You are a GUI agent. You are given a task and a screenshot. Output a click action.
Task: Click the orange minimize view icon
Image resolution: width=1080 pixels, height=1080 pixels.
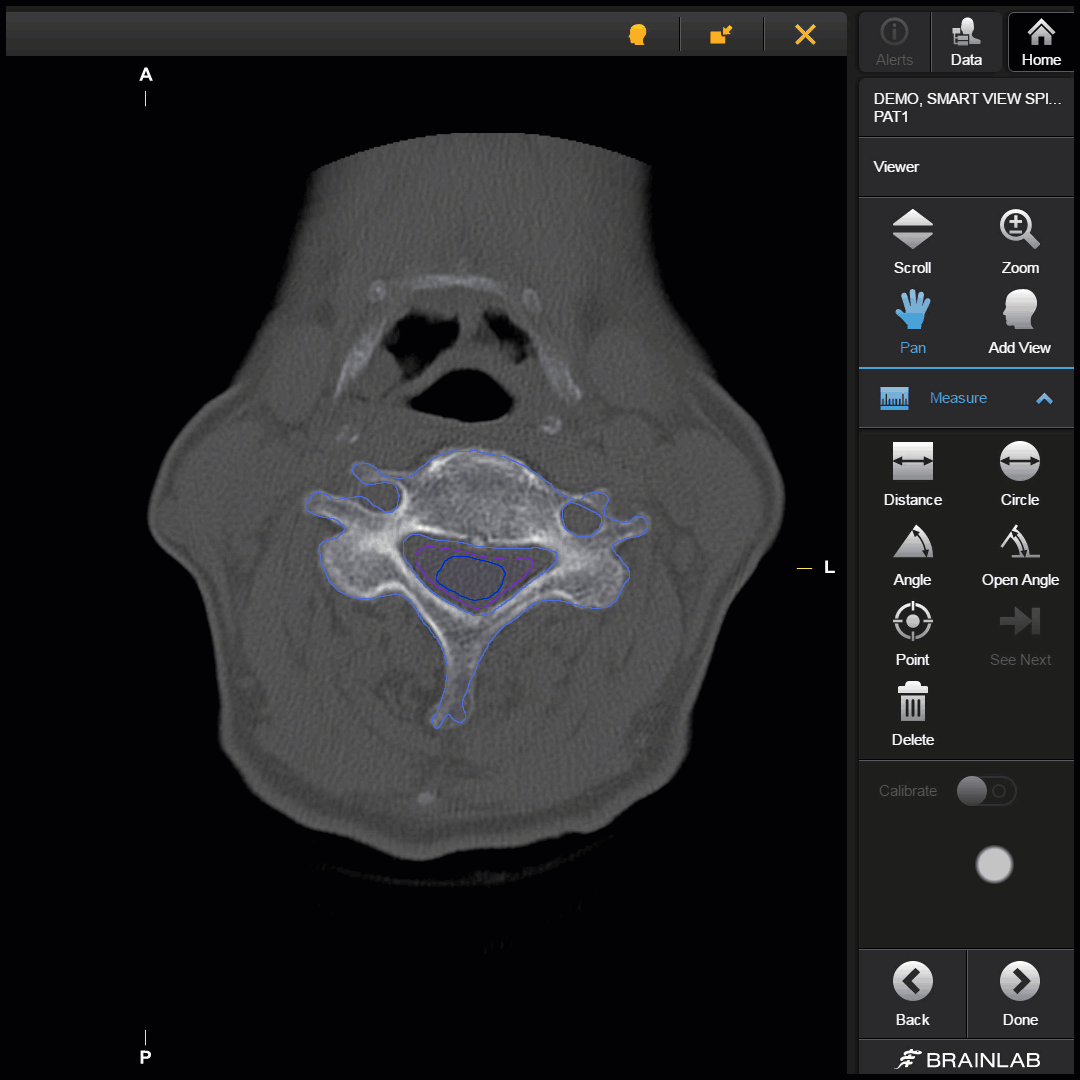click(721, 35)
